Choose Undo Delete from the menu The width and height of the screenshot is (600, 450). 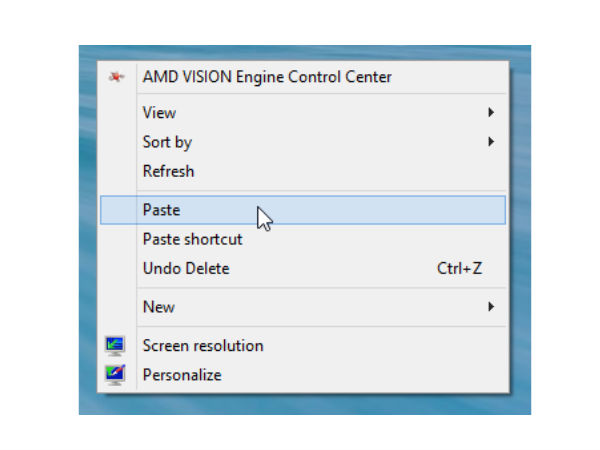[186, 268]
